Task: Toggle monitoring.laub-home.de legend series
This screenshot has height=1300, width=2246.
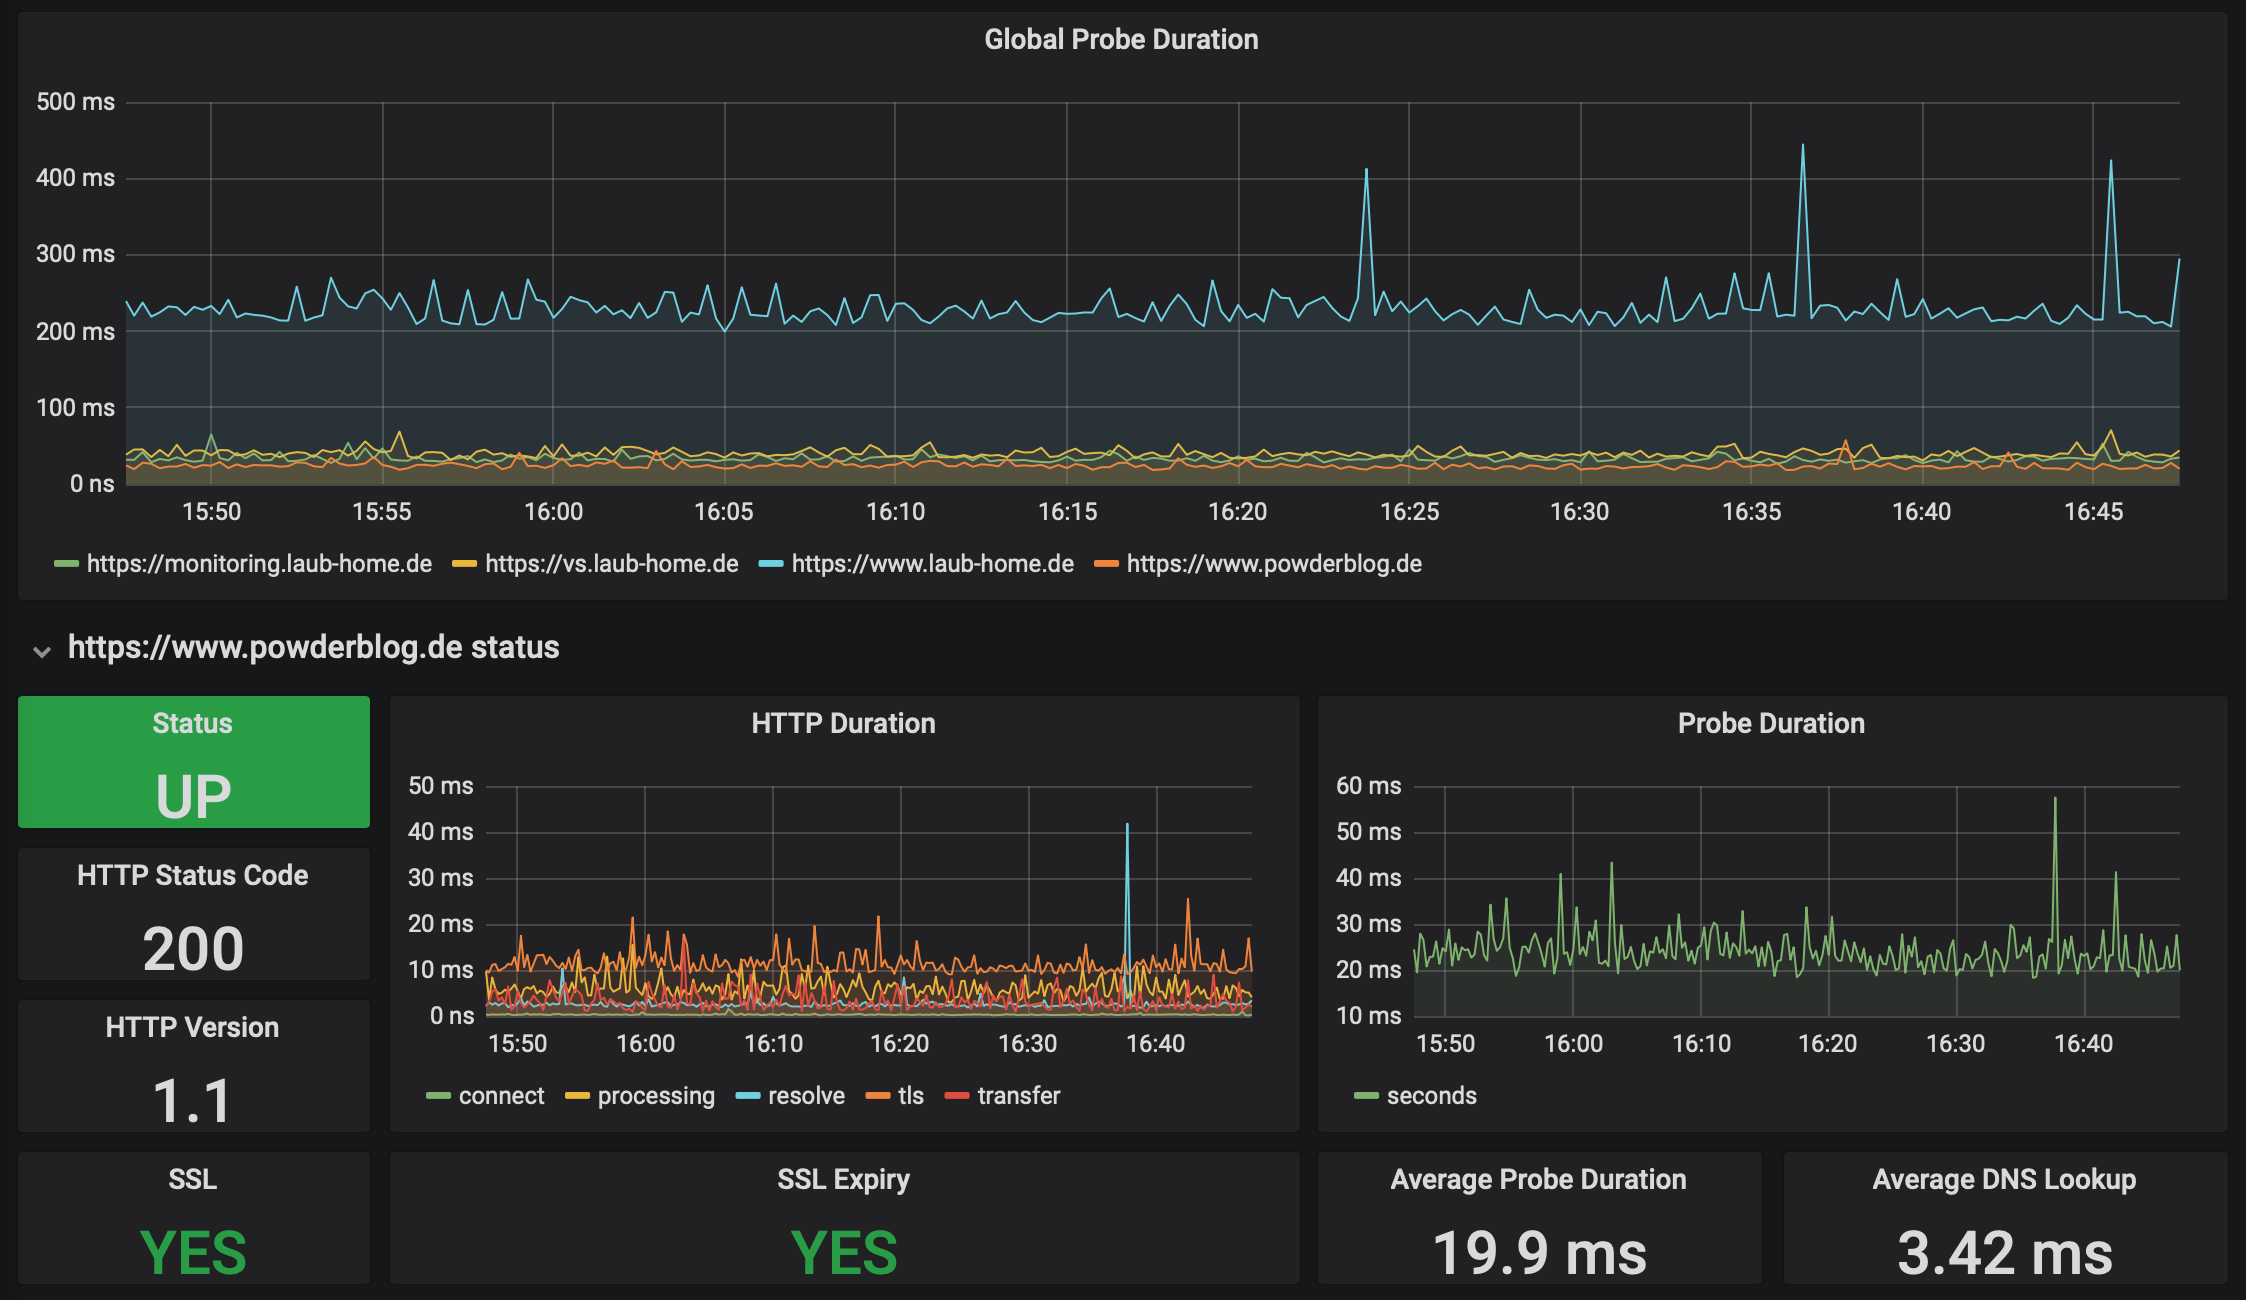Action: tap(259, 564)
